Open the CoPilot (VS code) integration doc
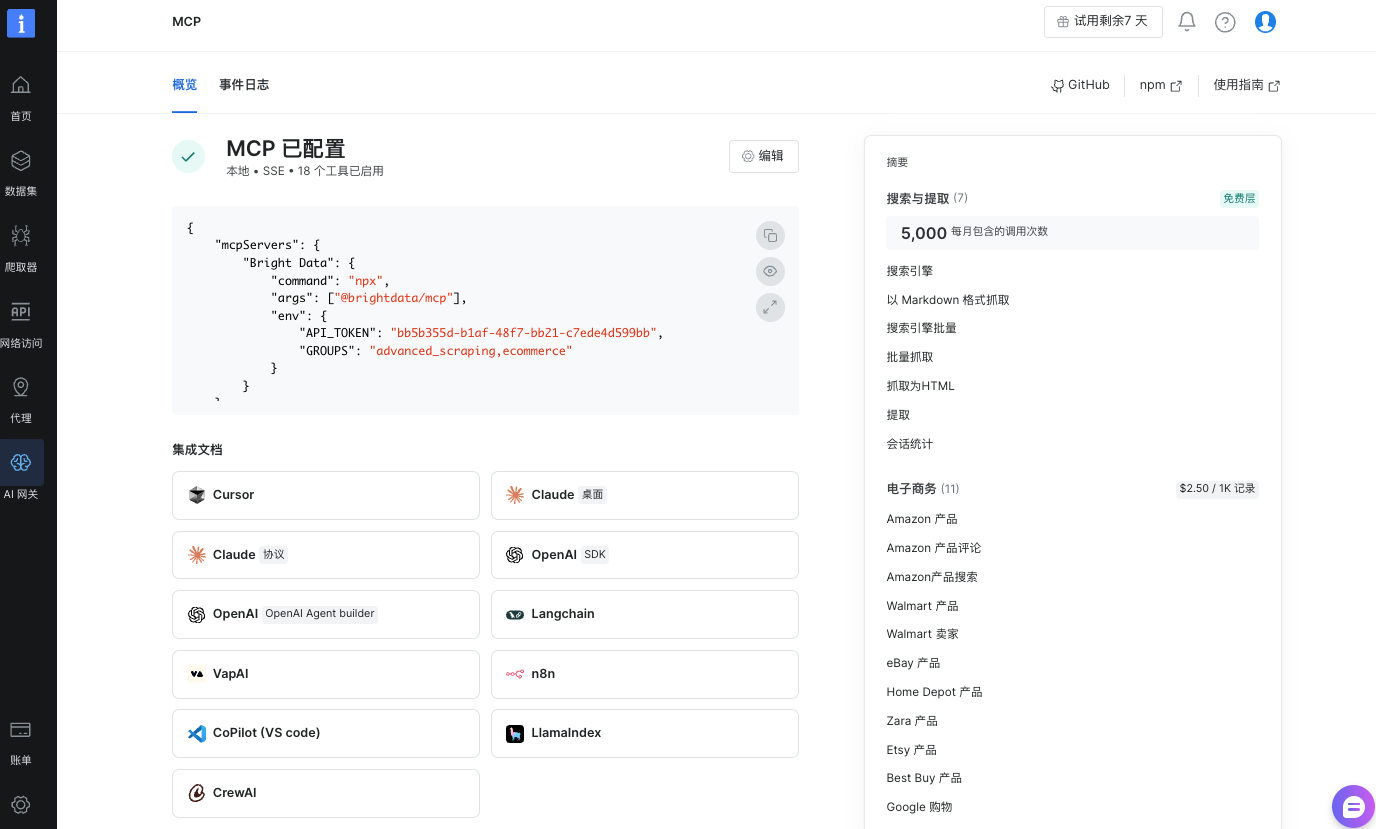1376x829 pixels. [326, 733]
